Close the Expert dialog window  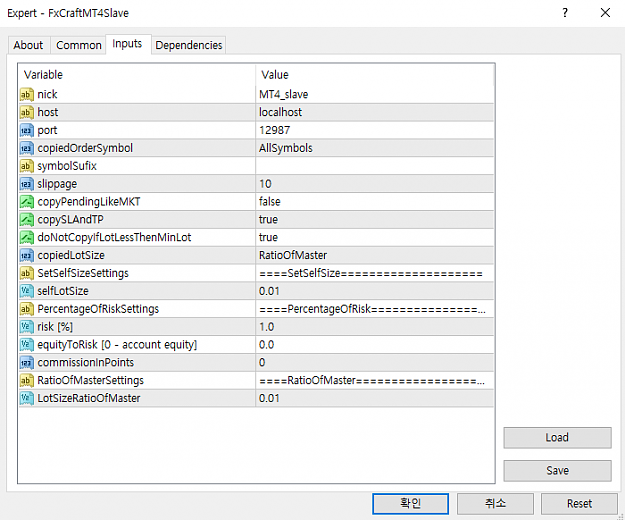[x=605, y=13]
